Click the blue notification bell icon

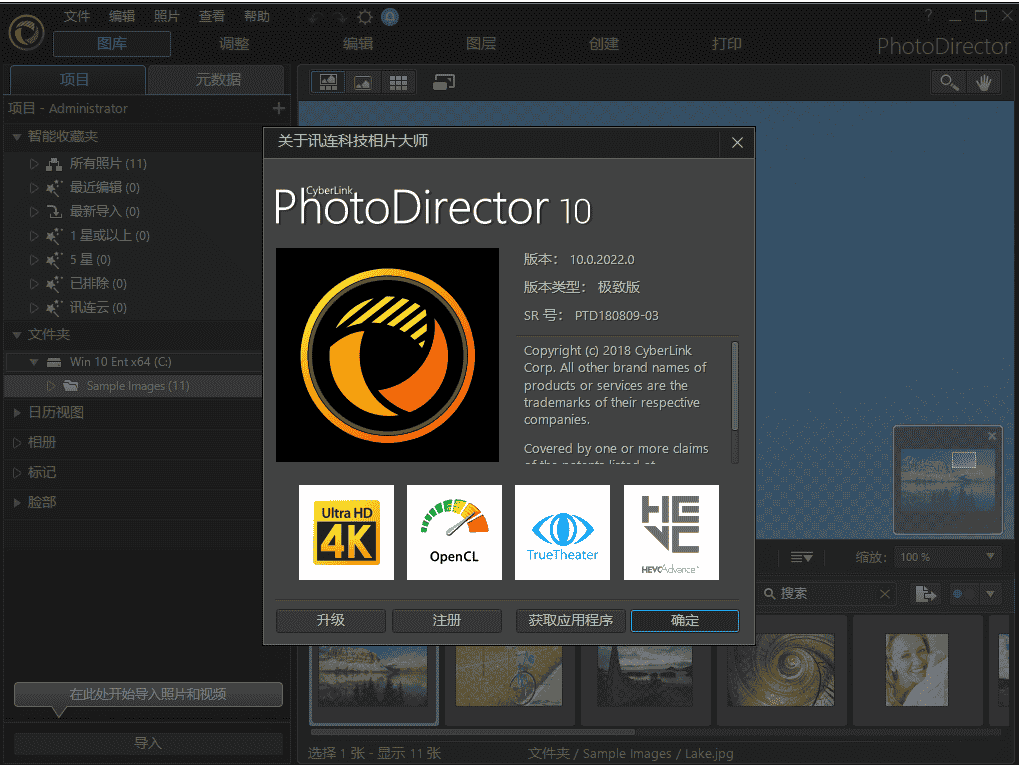[389, 17]
